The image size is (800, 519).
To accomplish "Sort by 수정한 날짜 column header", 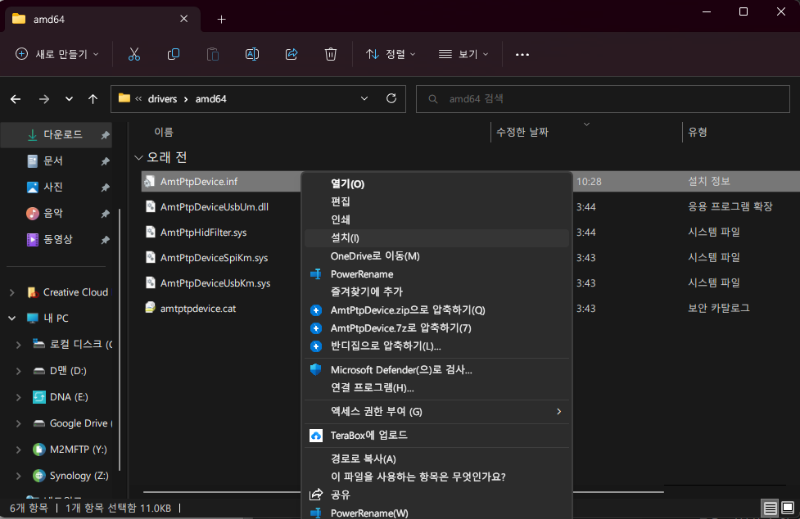I will coord(522,132).
